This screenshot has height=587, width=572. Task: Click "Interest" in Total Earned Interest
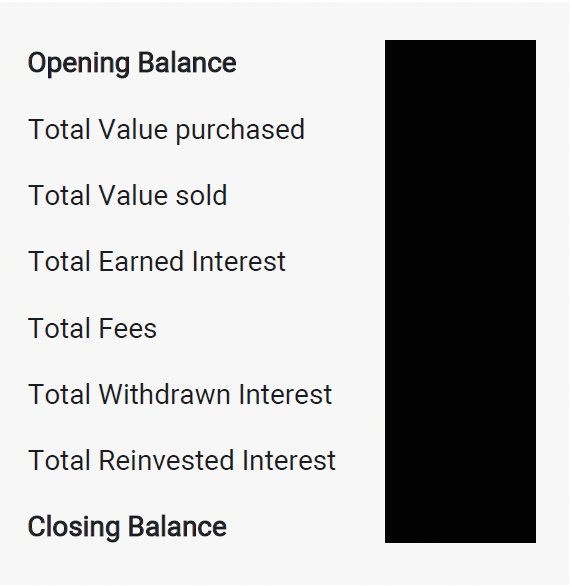pyautogui.click(x=239, y=261)
